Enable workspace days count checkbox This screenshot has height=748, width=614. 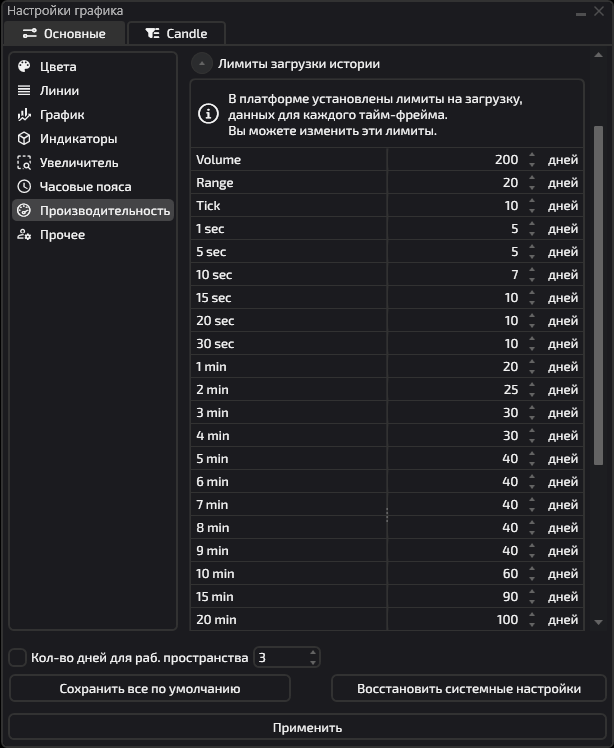click(17, 658)
